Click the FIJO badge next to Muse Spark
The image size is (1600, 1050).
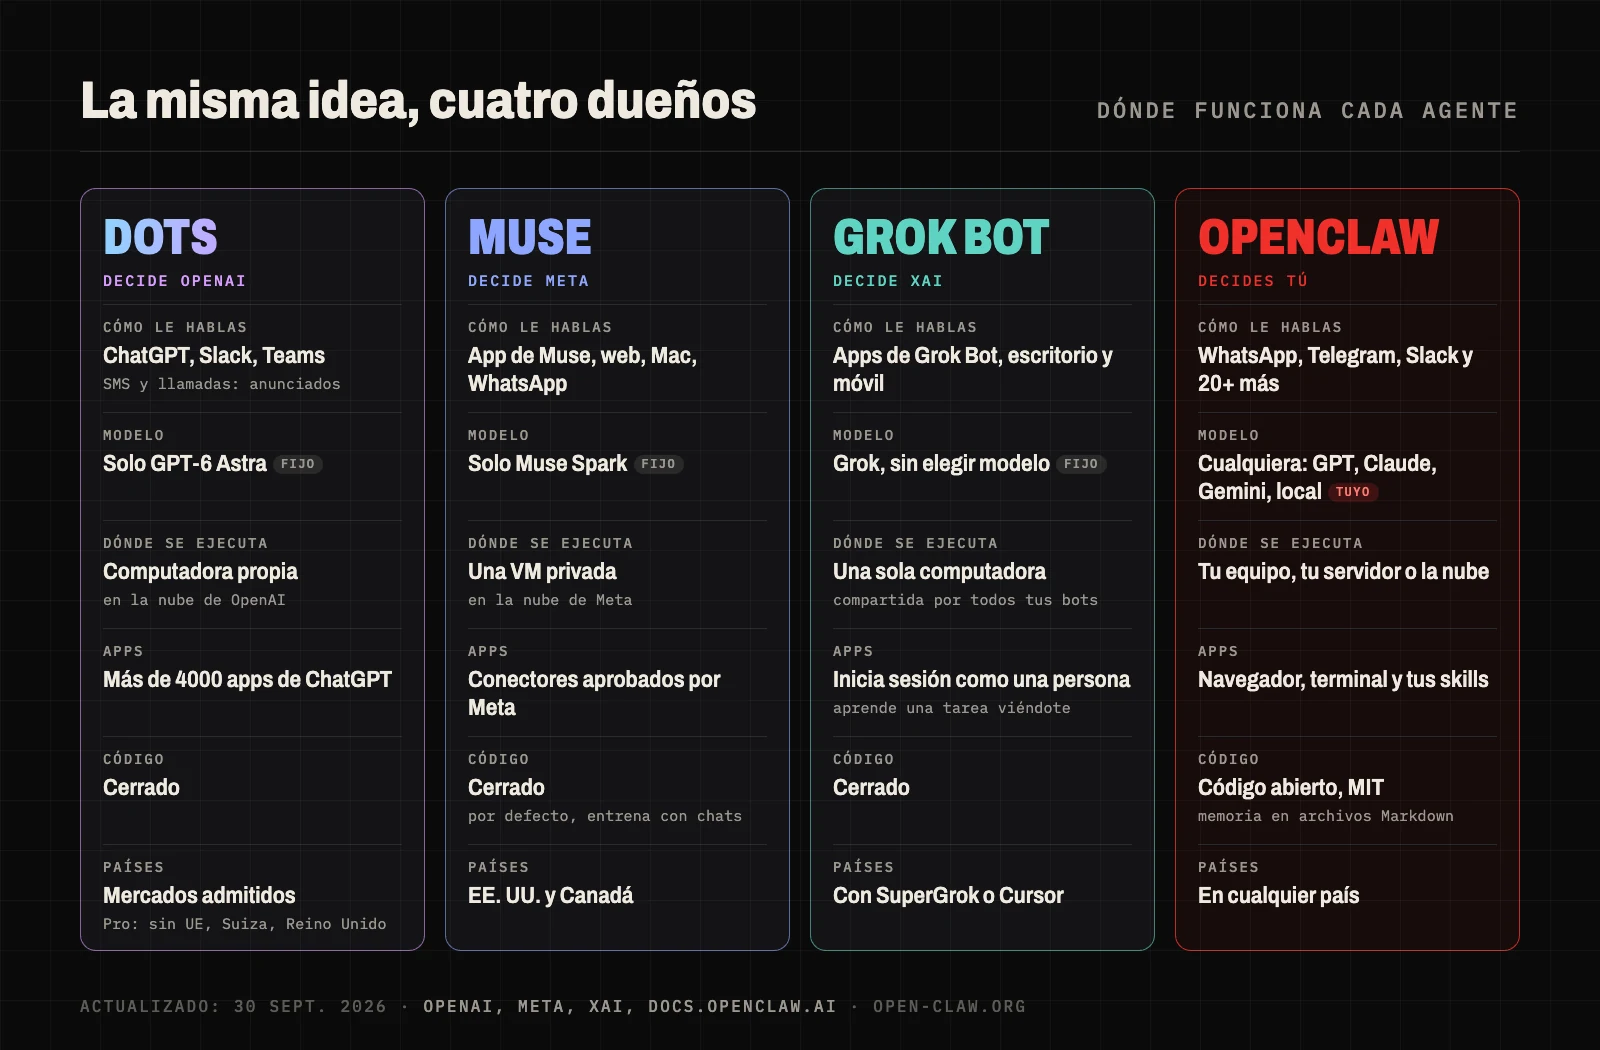[x=658, y=464]
